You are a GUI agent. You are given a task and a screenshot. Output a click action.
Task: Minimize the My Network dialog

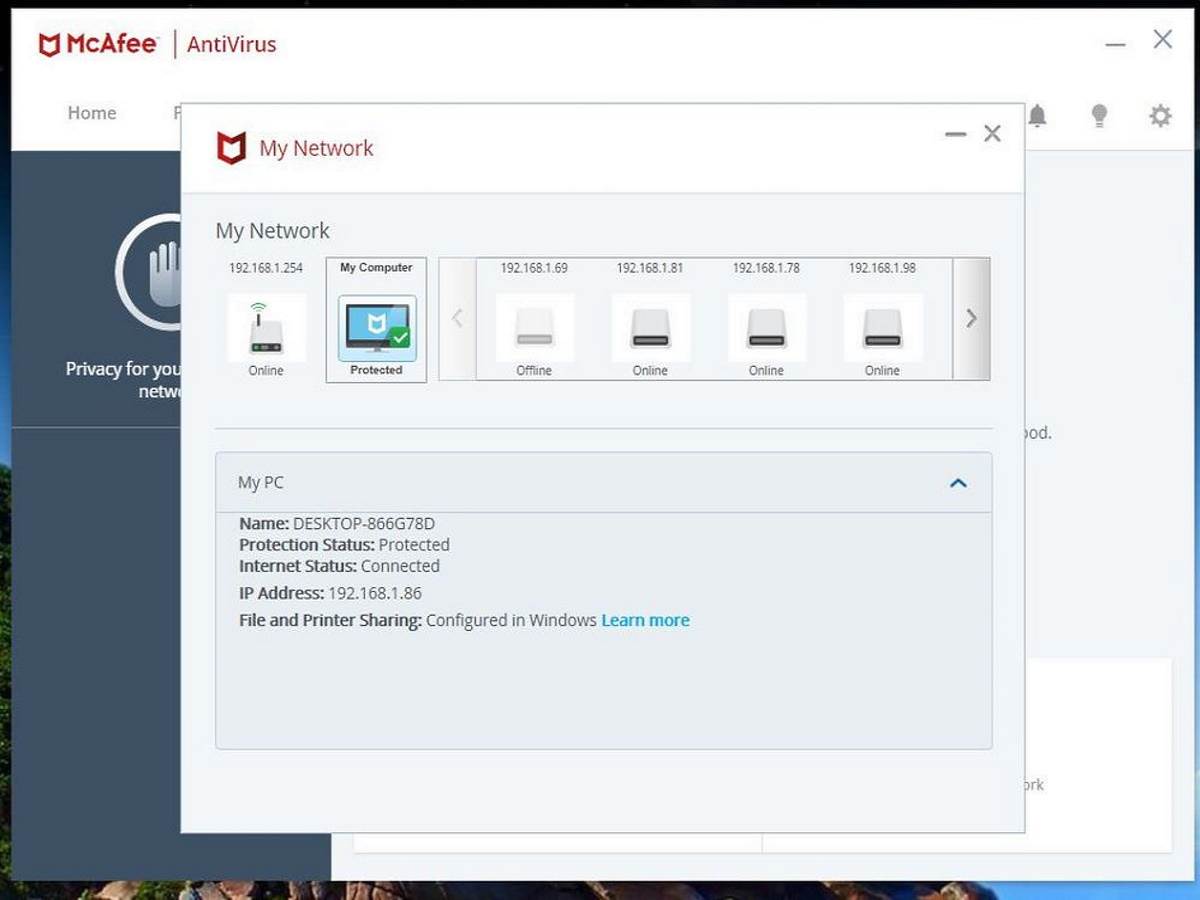956,134
